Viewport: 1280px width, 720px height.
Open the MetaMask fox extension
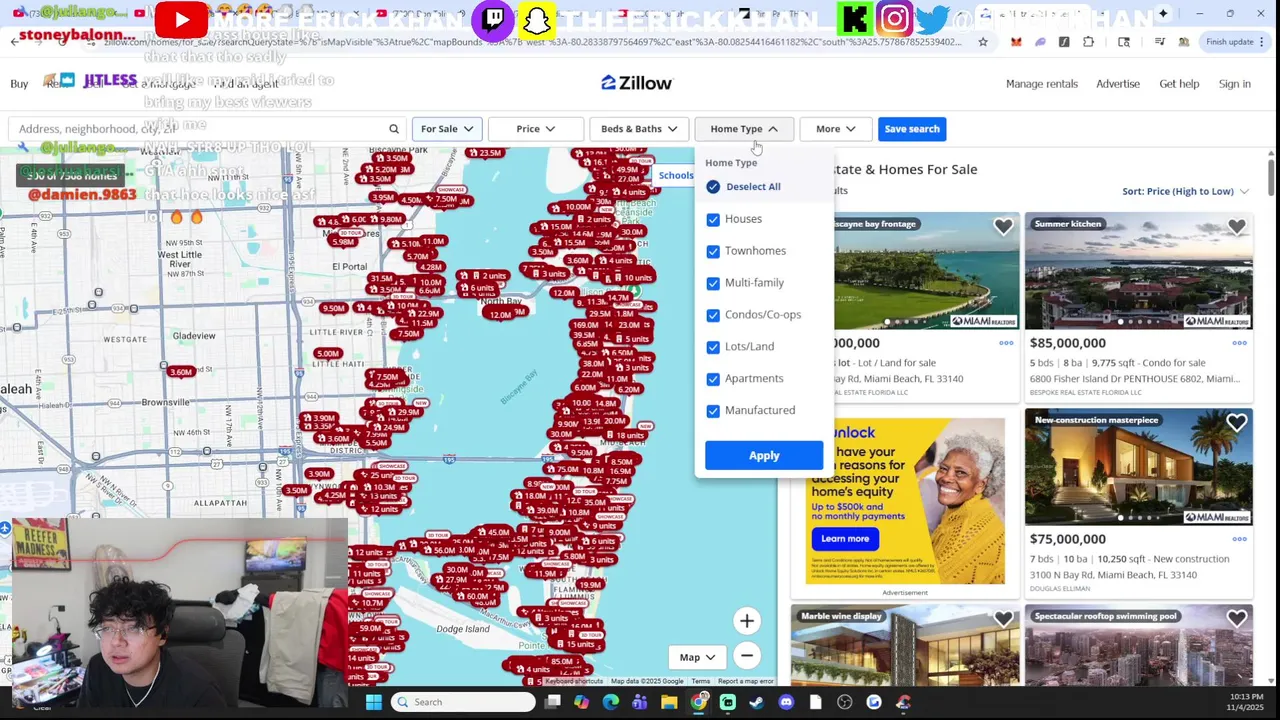pos(1016,42)
